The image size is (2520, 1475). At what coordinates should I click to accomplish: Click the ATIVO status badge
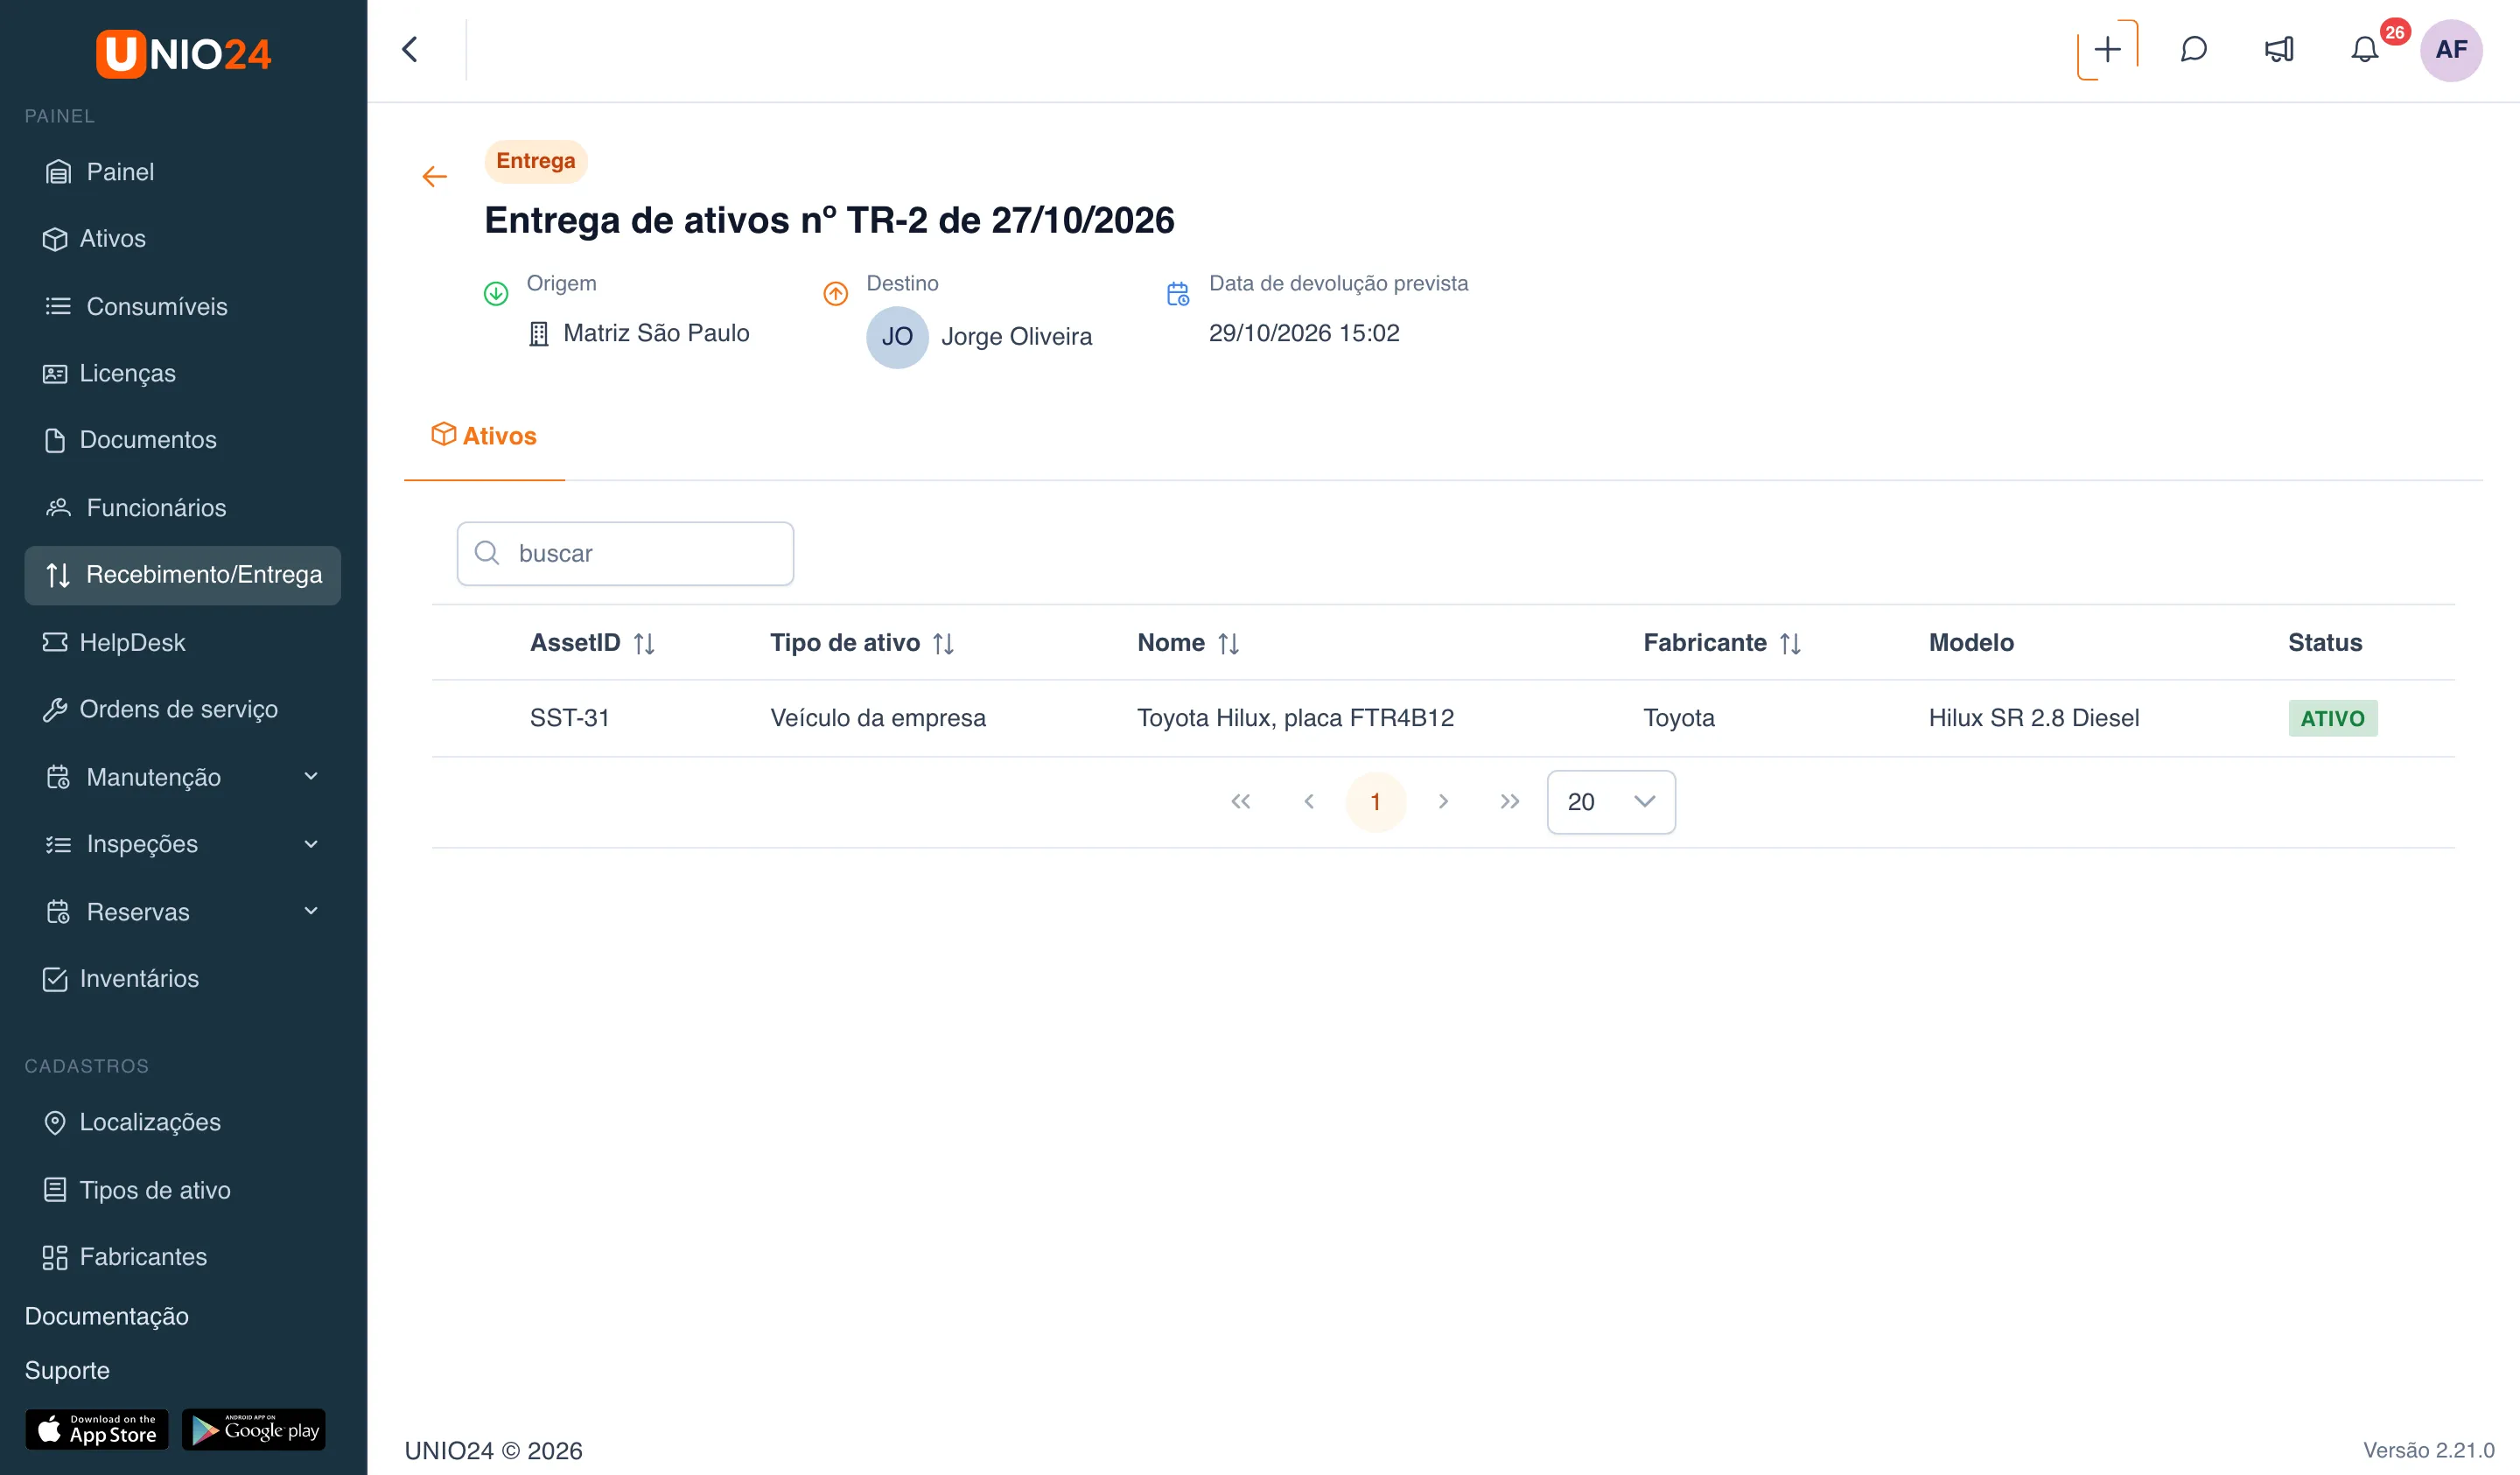tap(2333, 718)
